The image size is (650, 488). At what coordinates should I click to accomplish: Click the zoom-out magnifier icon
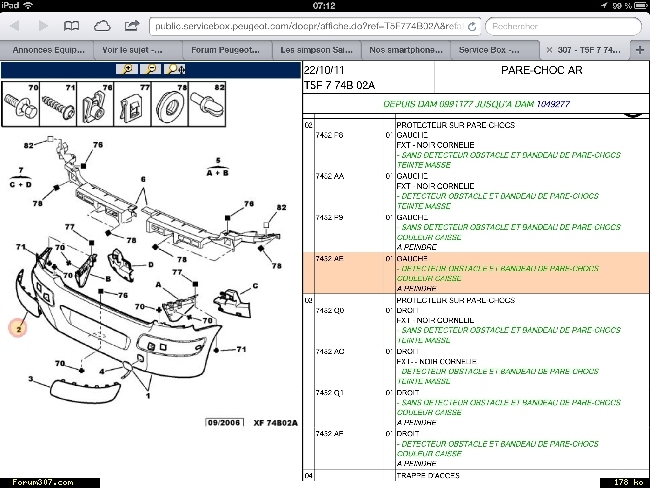pos(151,69)
